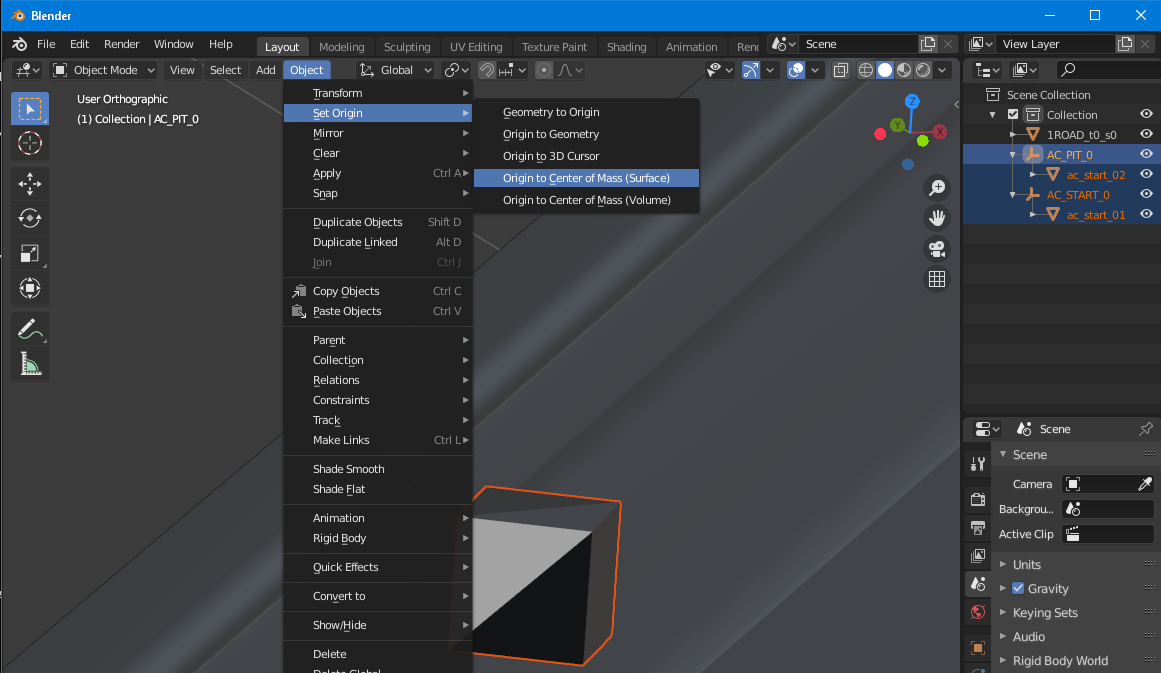
Task: Collapse AC_PIT_0 tree item
Action: pyautogui.click(x=1013, y=155)
